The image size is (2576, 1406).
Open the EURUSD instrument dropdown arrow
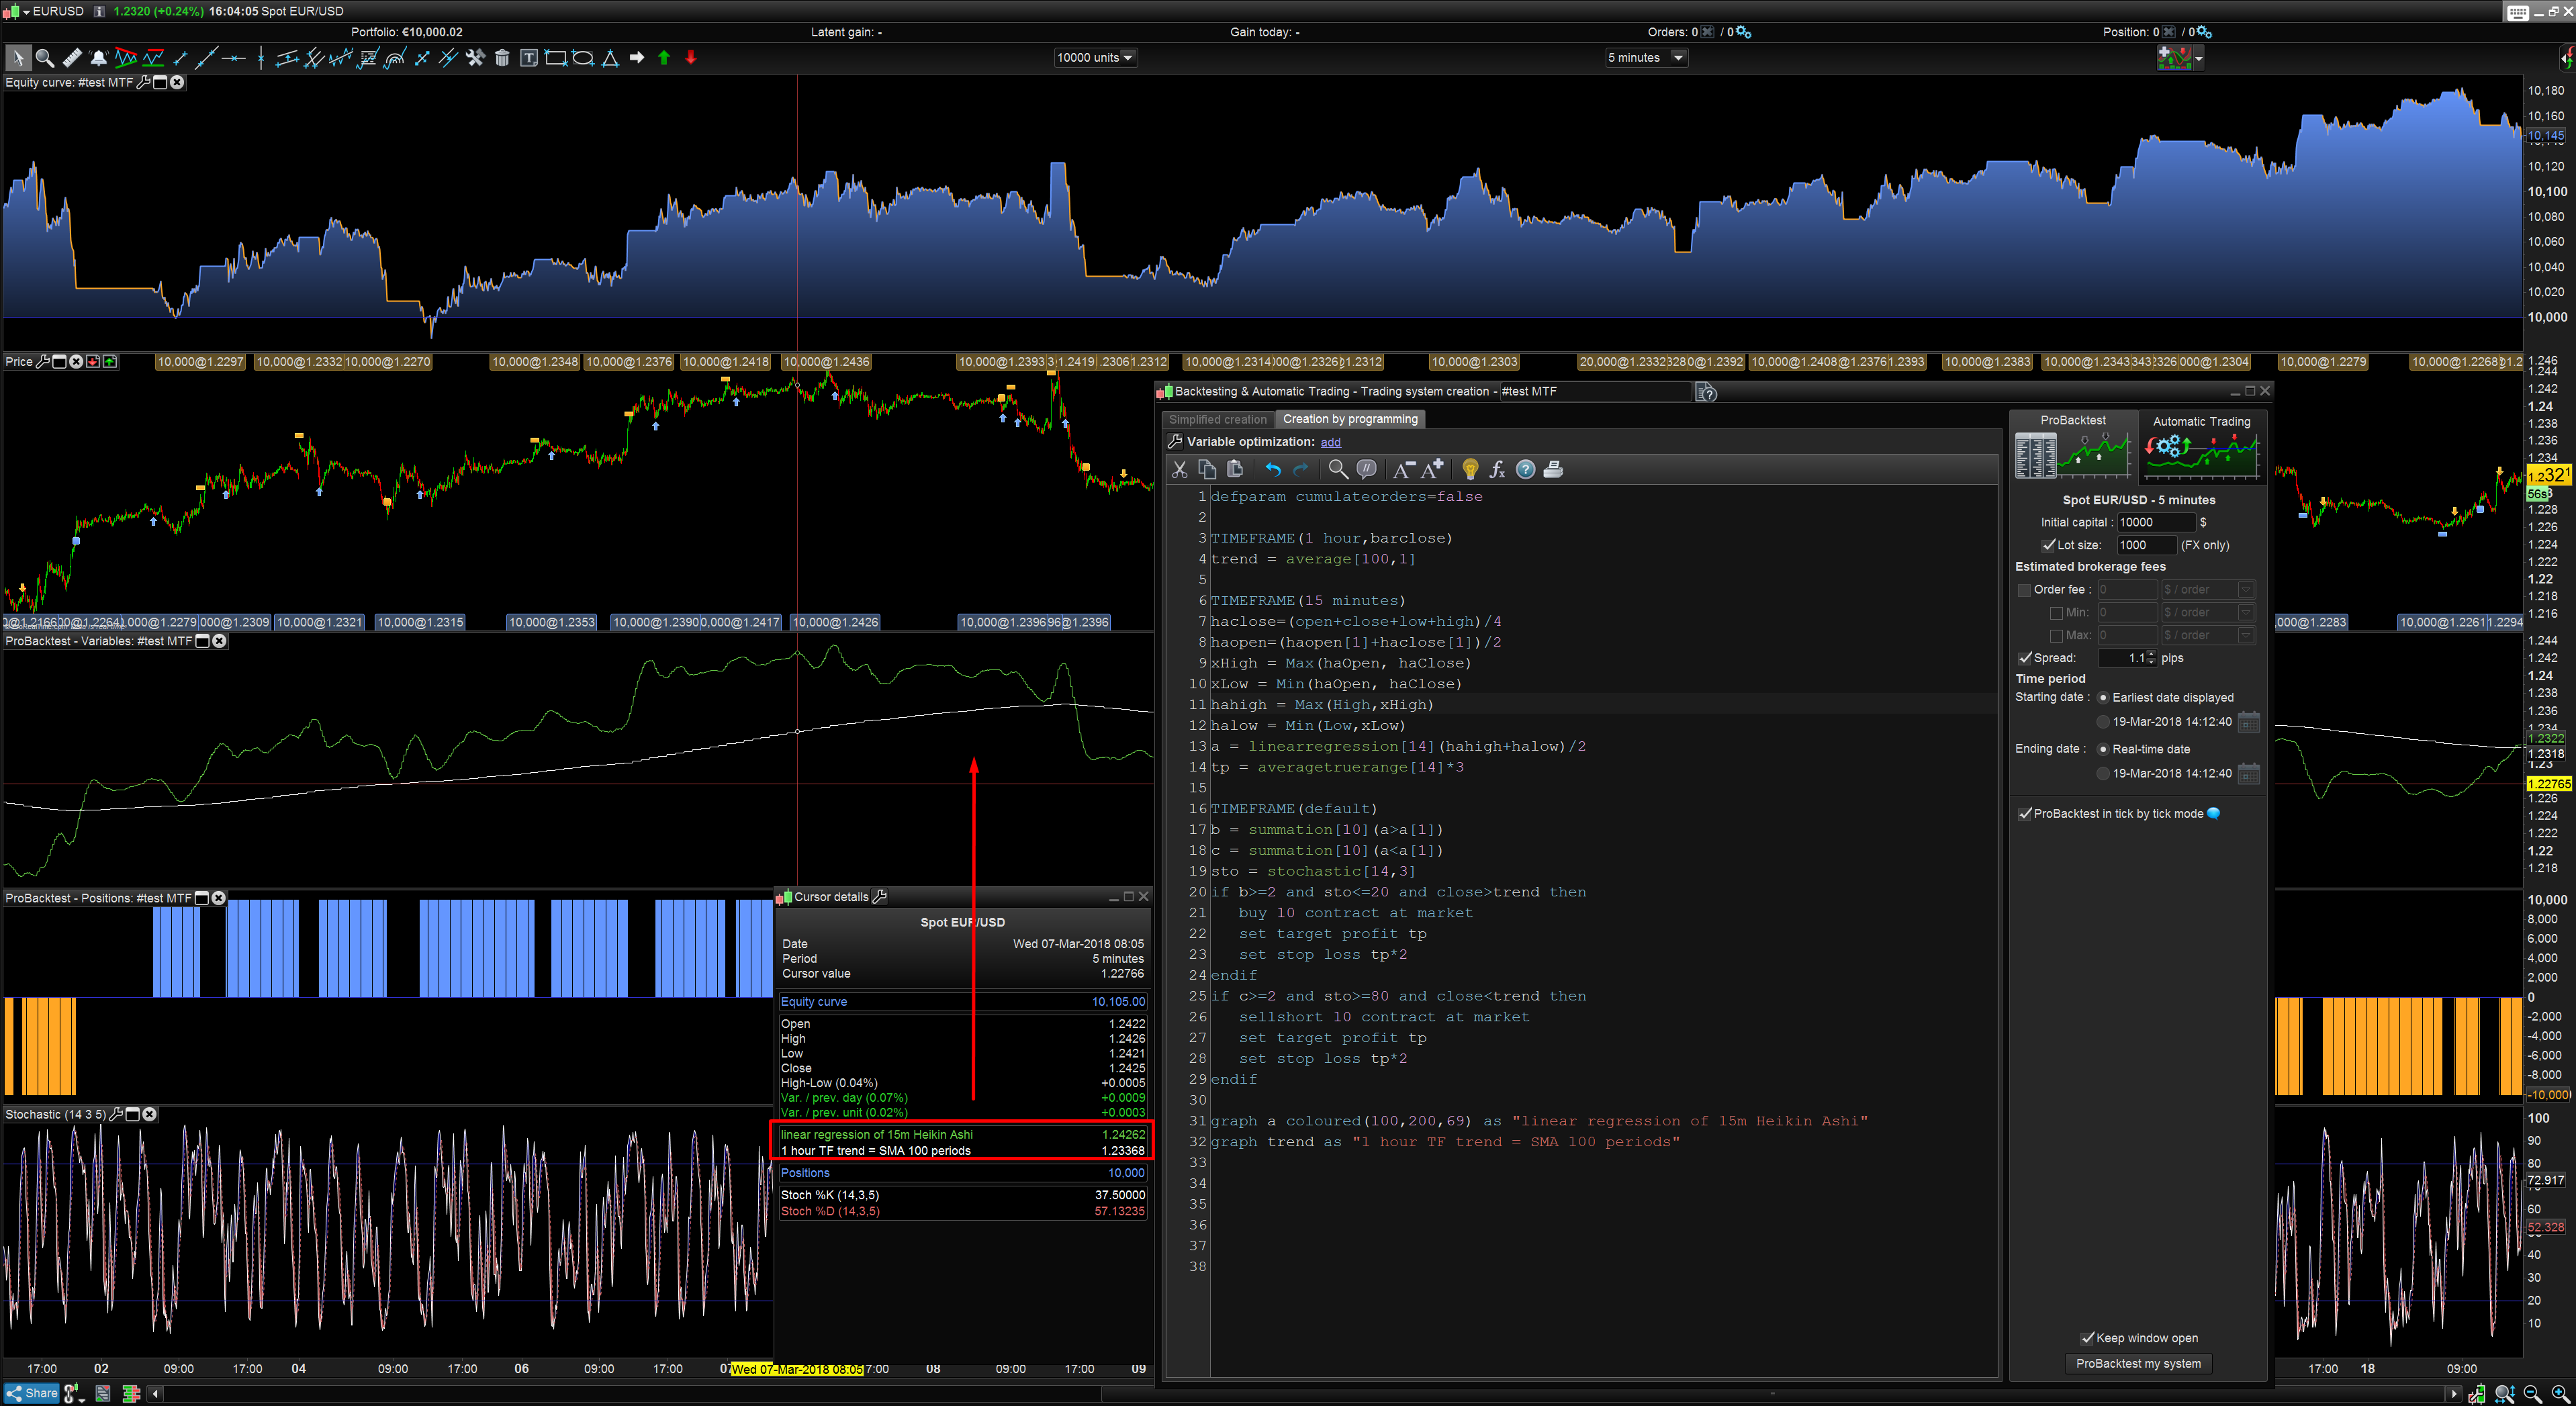(x=26, y=11)
